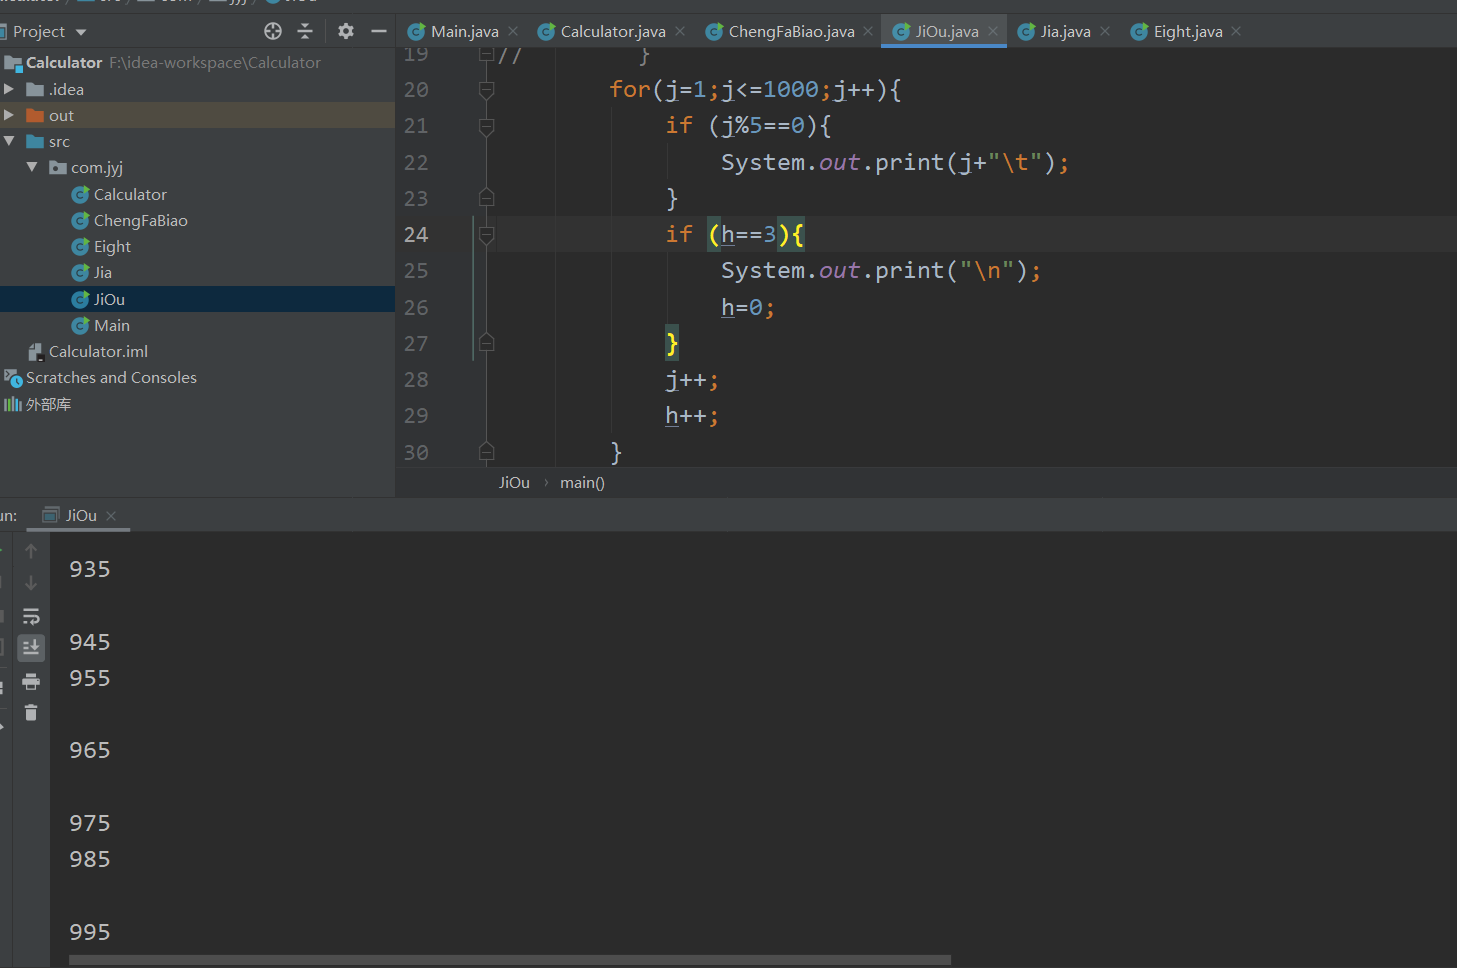
Task: Toggle scroll to end of console
Action: click(x=31, y=648)
